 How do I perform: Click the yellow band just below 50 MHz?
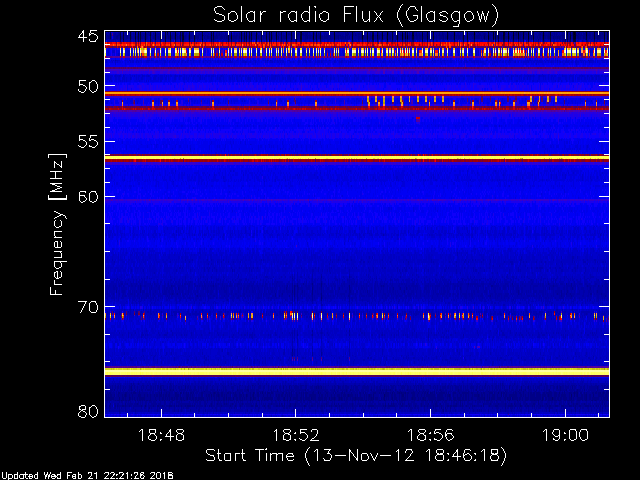coord(357,94)
